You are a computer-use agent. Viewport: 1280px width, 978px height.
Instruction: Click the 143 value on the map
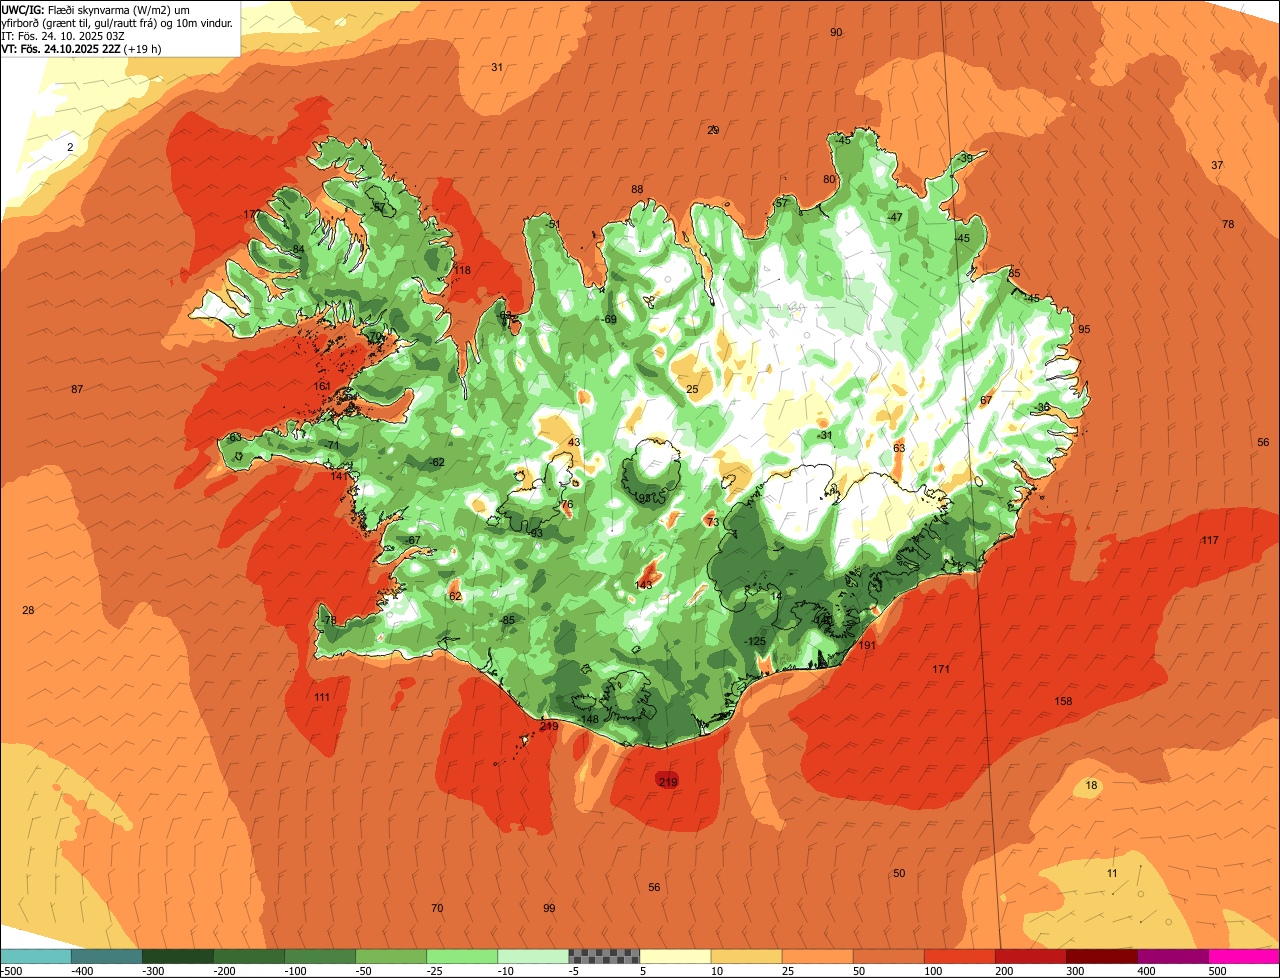point(644,586)
